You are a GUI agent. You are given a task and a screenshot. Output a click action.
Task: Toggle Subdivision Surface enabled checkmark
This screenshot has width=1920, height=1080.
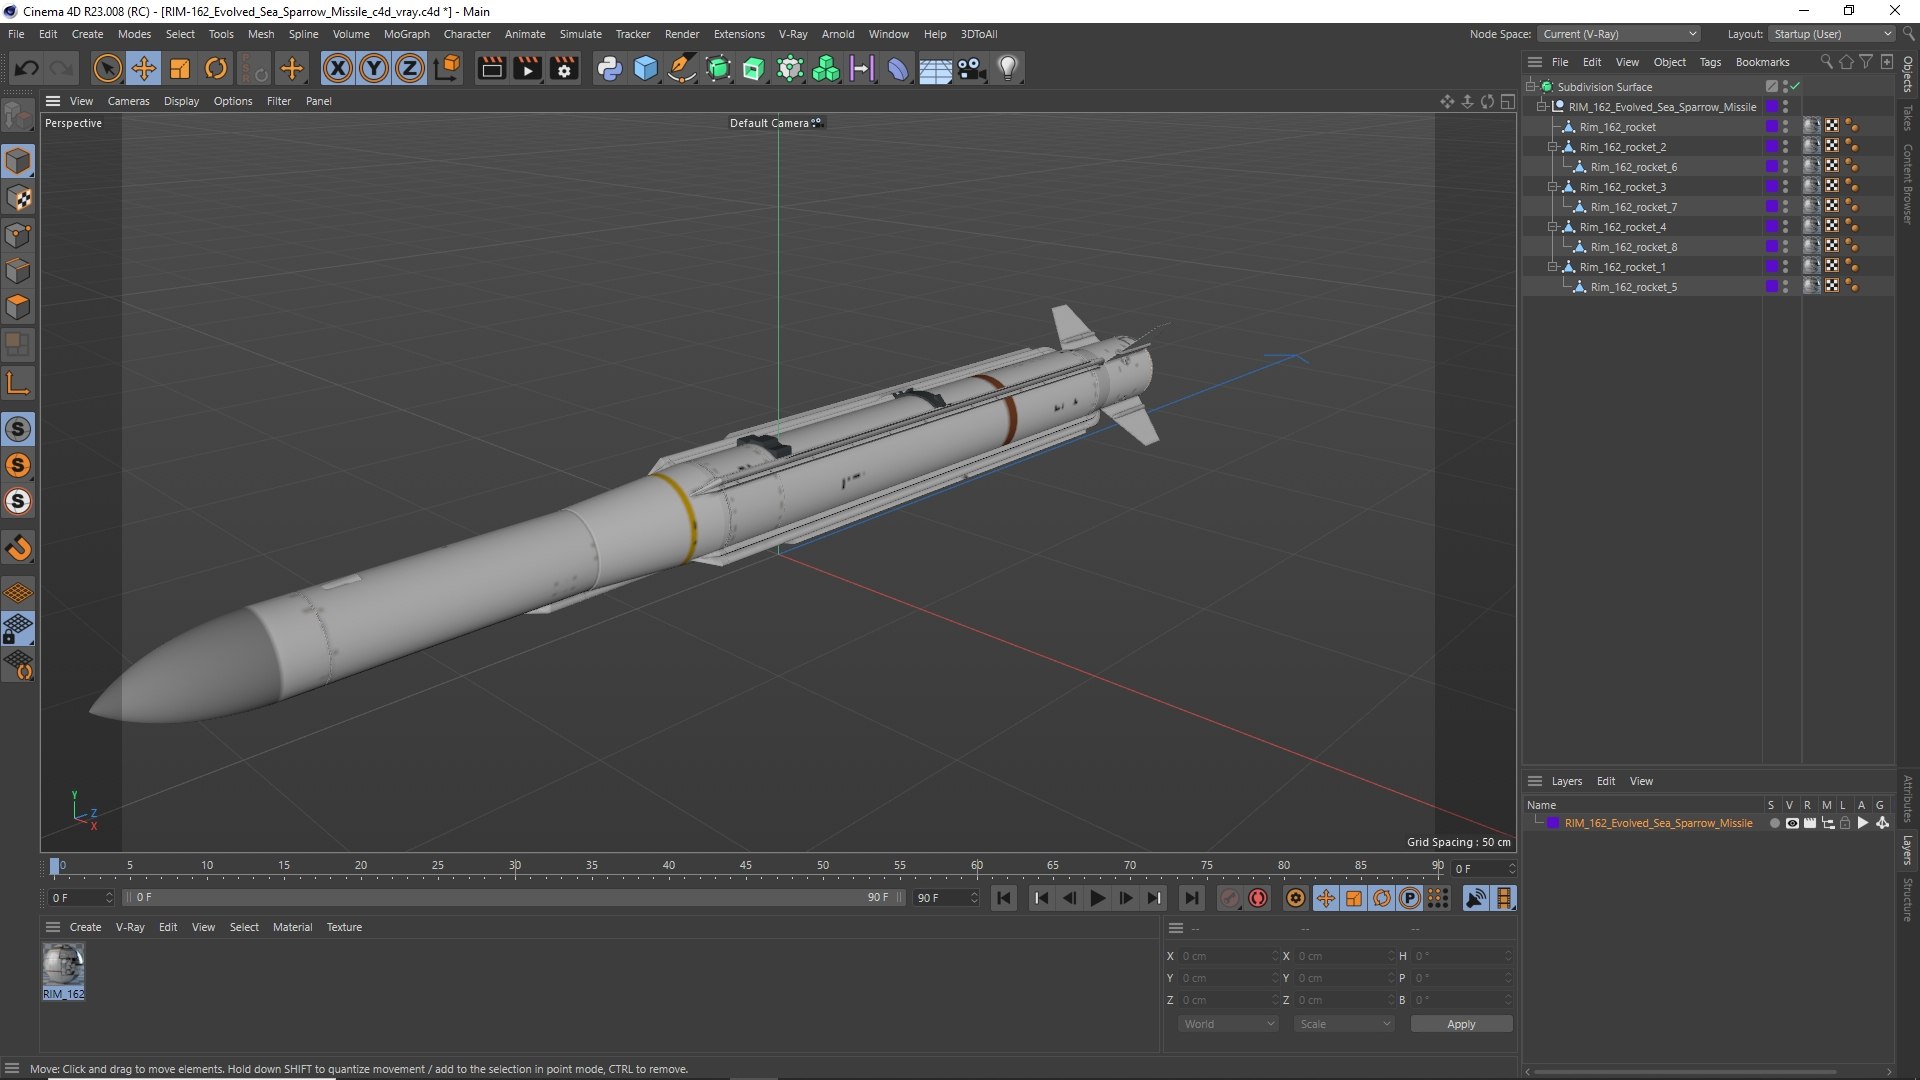point(1795,87)
